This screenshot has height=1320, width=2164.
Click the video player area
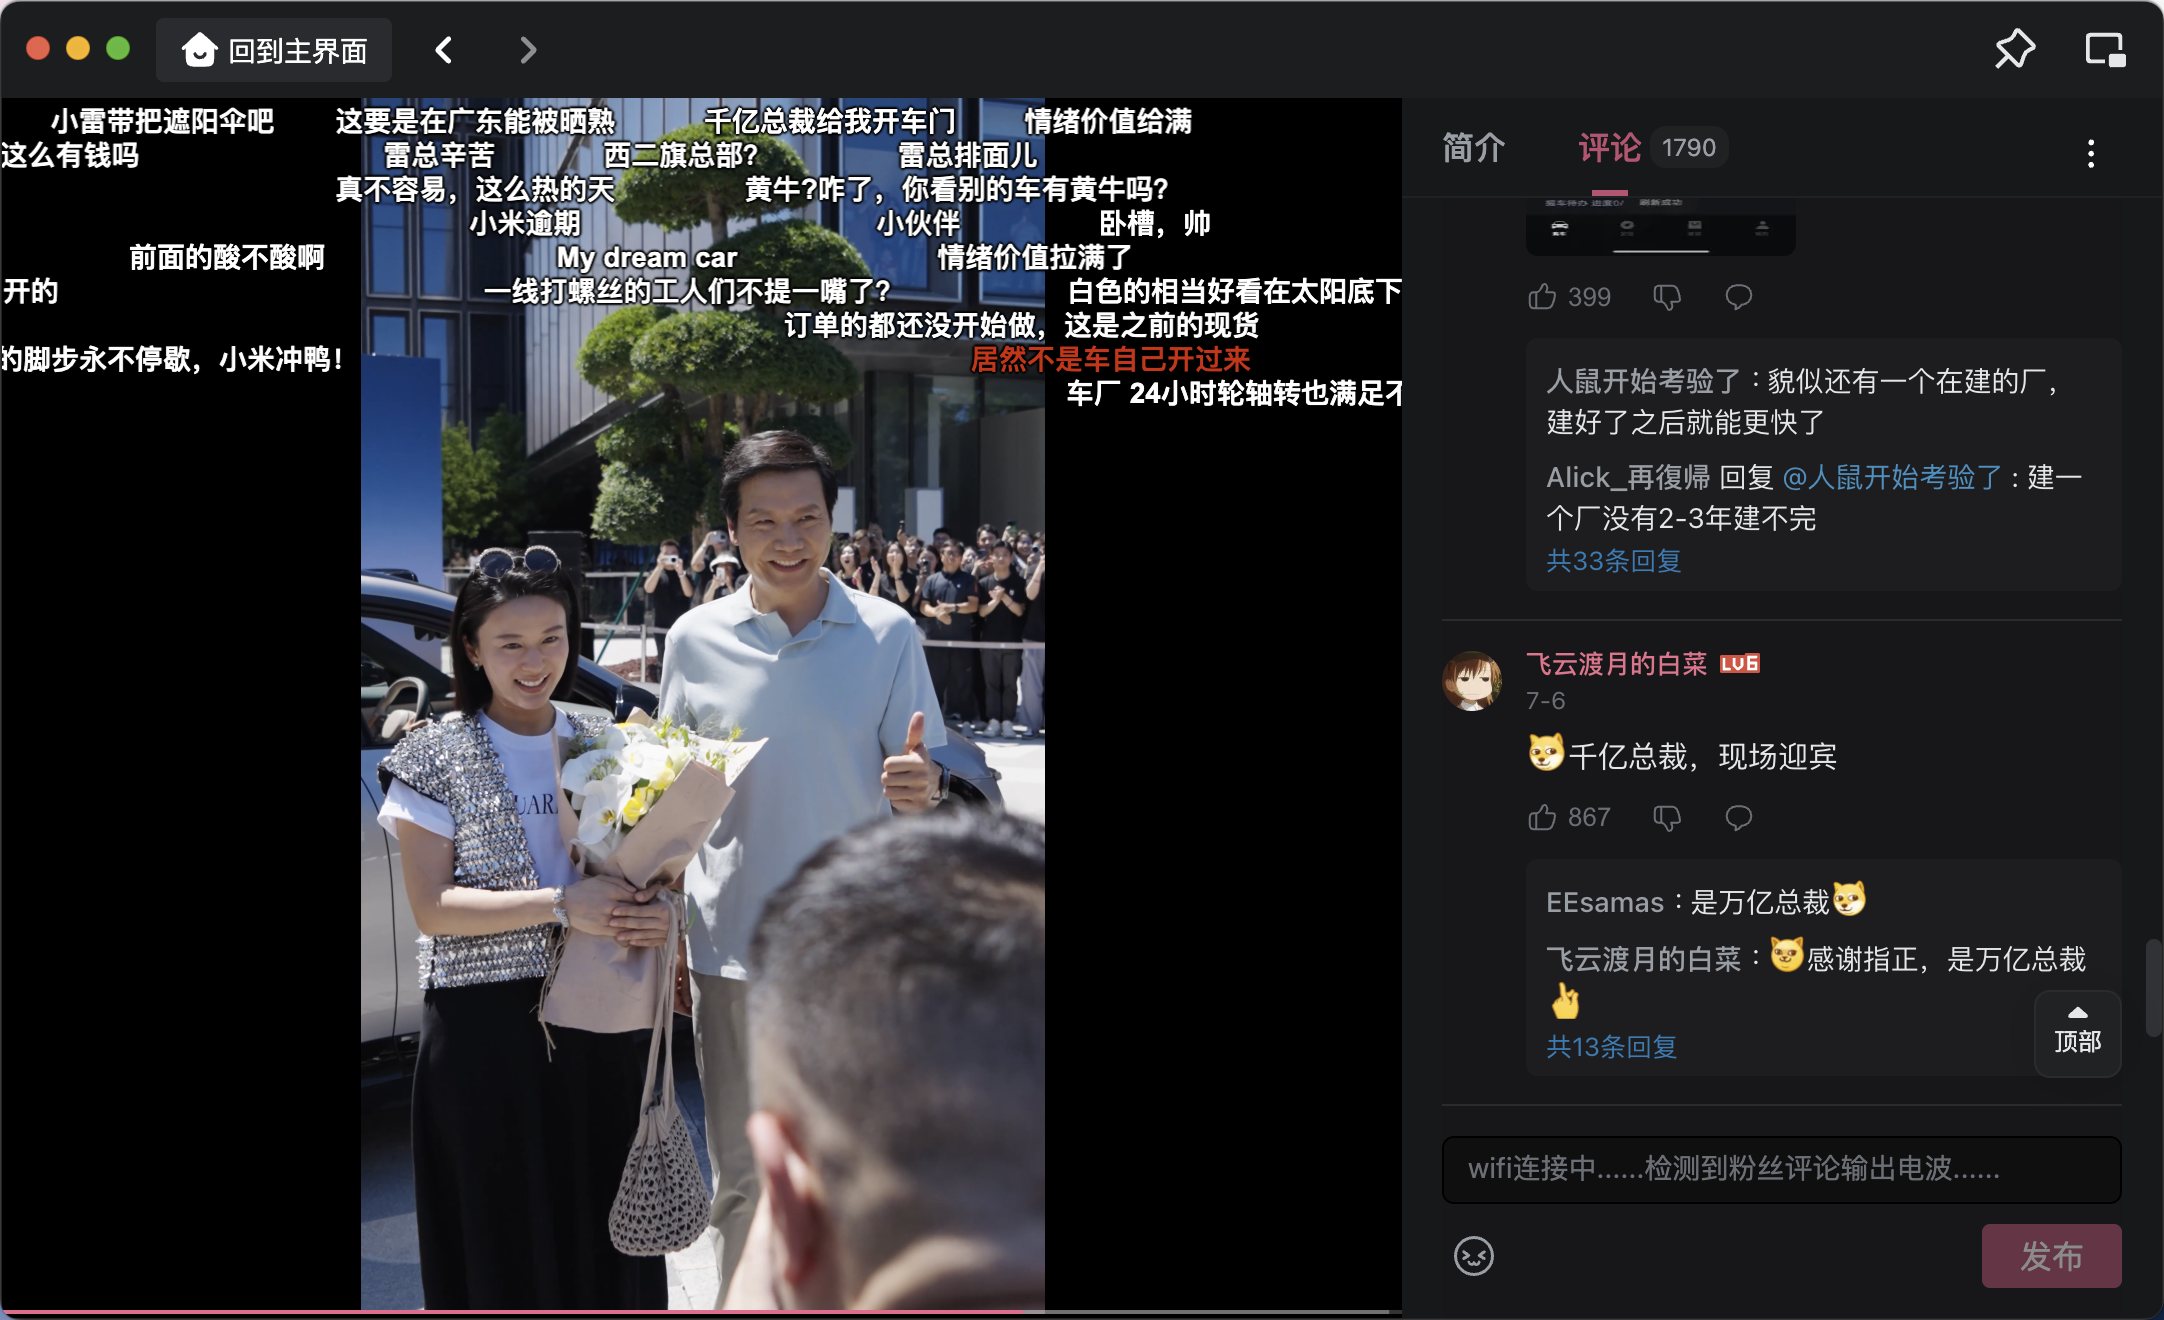700,704
